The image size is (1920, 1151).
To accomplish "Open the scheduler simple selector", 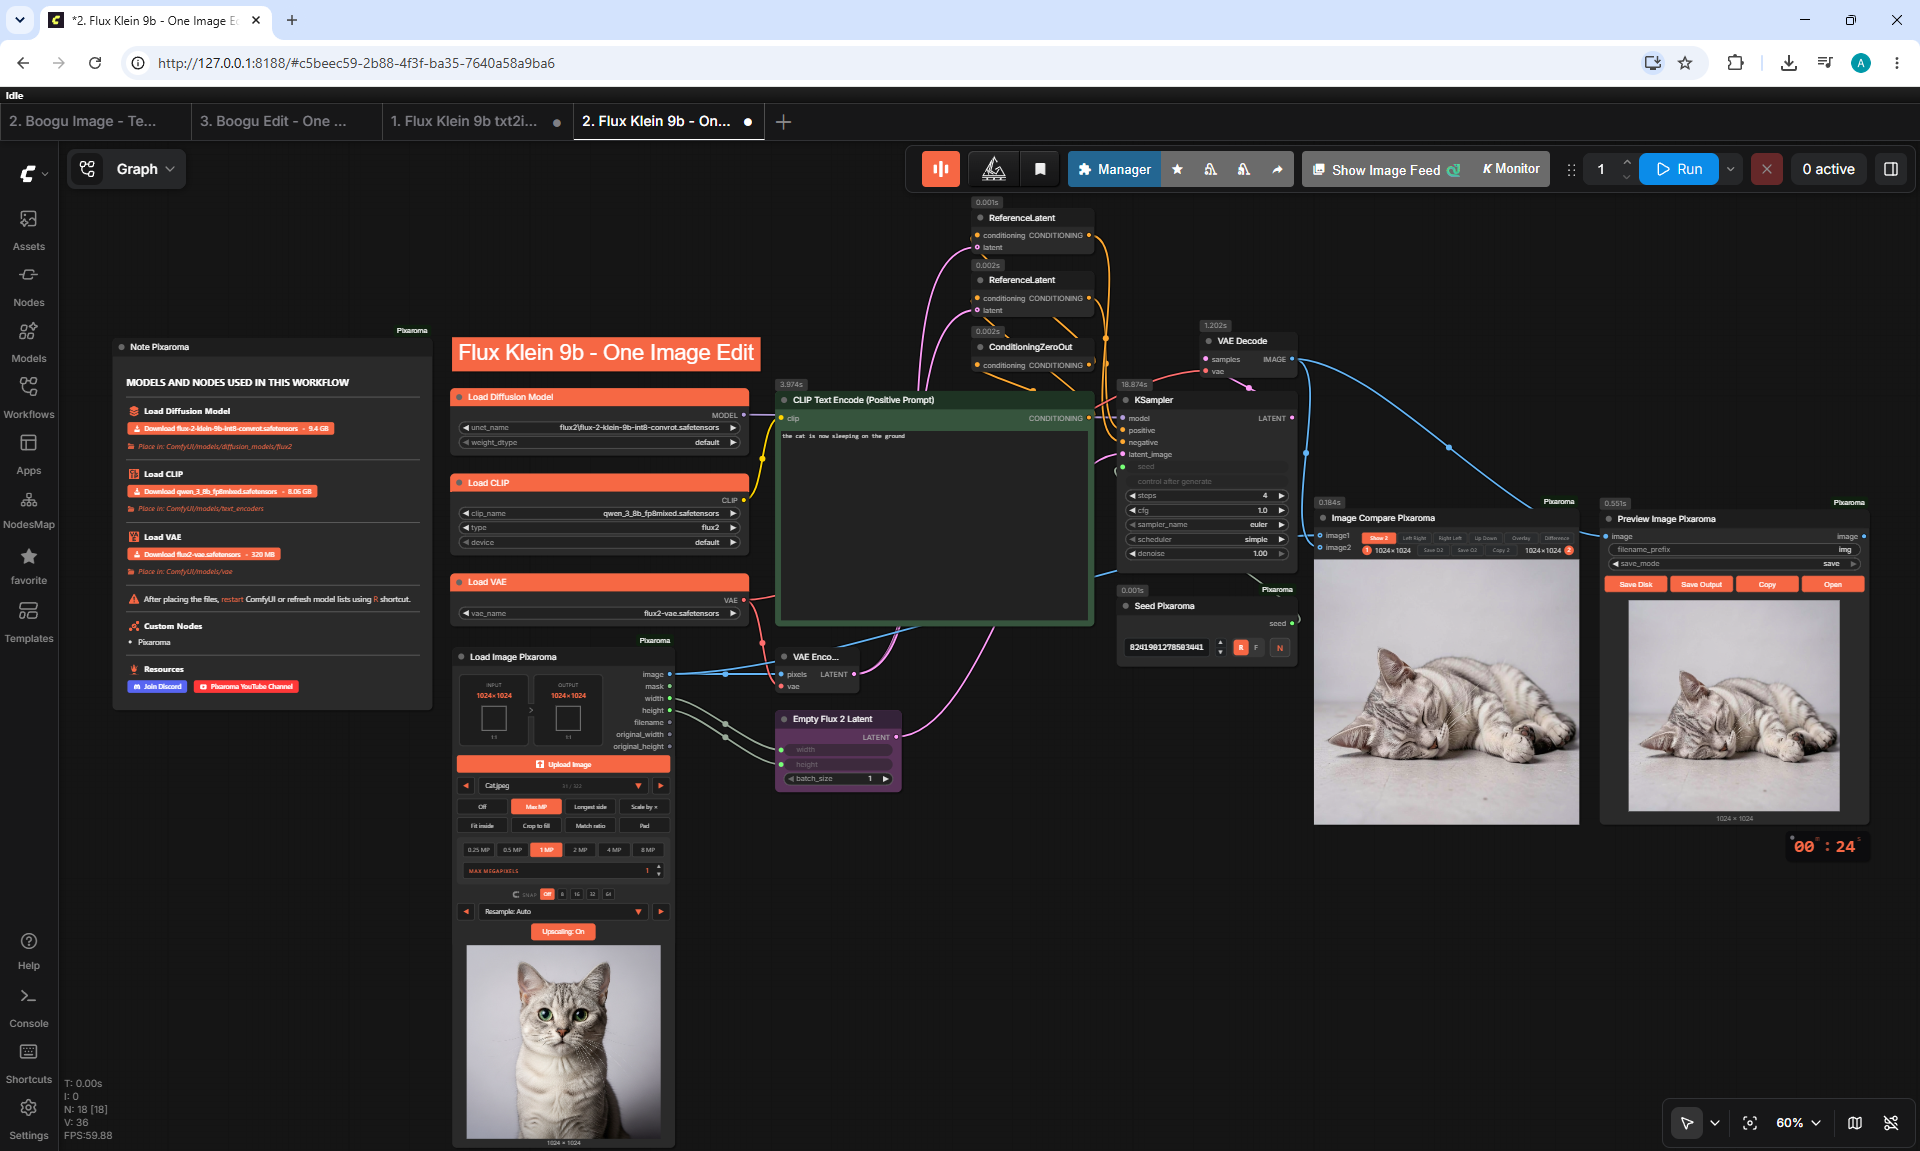I will pyautogui.click(x=1207, y=539).
